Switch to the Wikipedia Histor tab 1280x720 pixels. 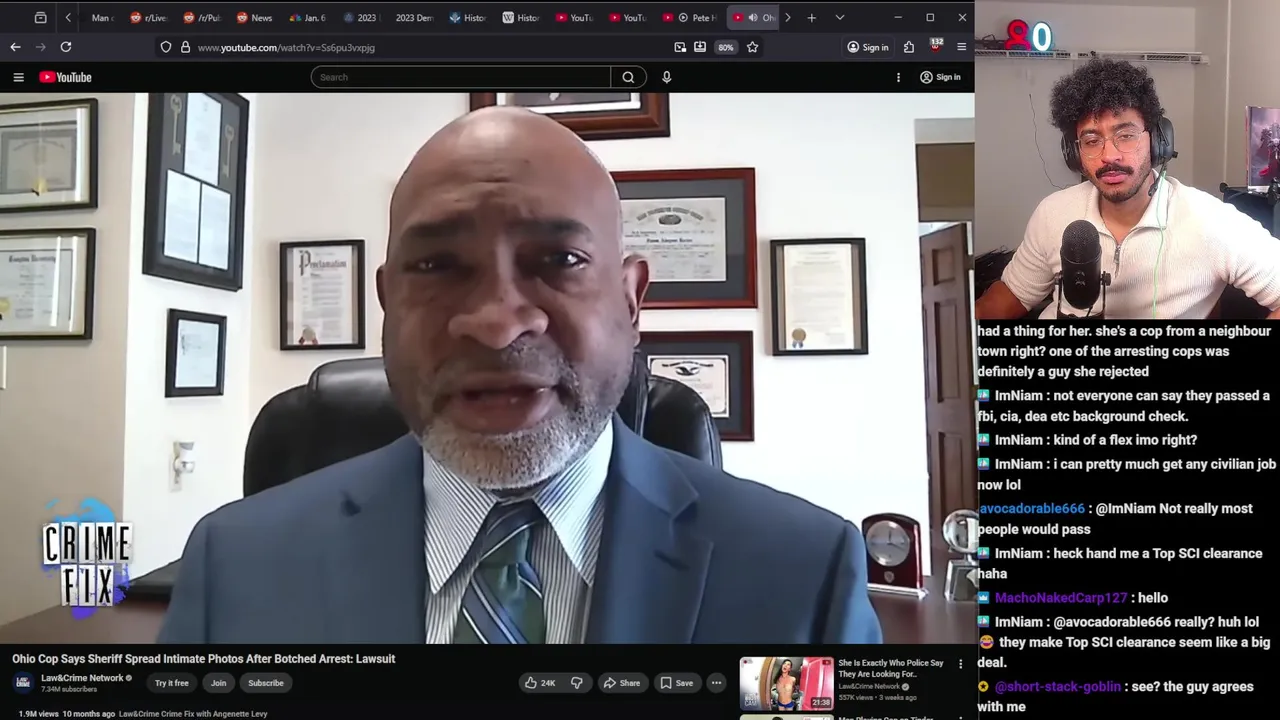coord(520,17)
